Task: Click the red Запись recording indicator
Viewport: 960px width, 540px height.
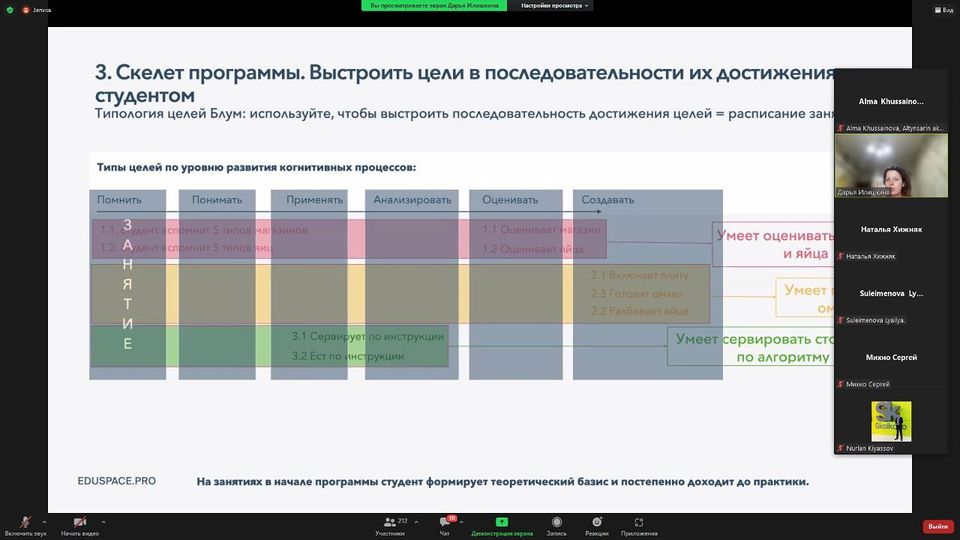Action: [x=37, y=10]
